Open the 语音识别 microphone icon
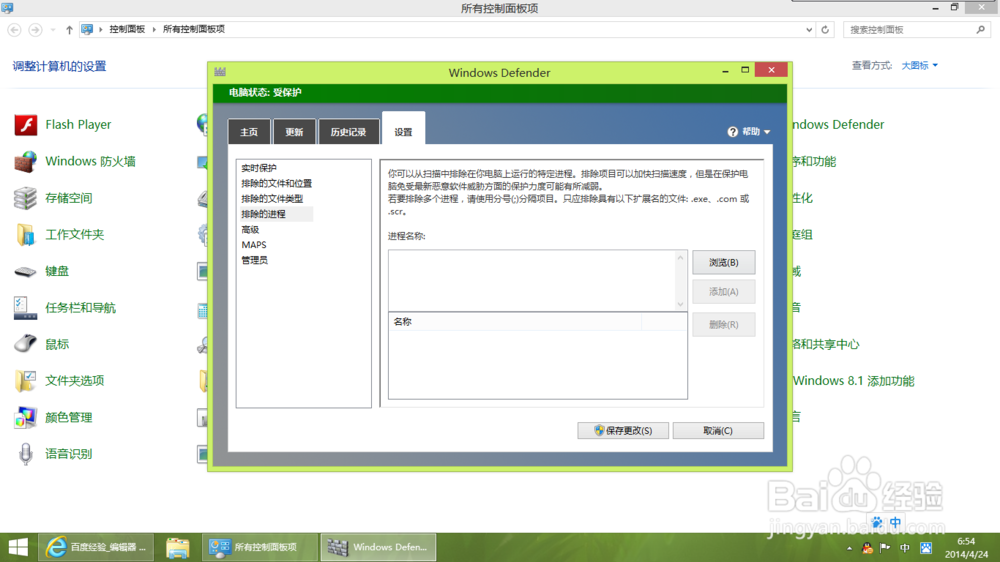The height and width of the screenshot is (562, 1000). point(26,454)
